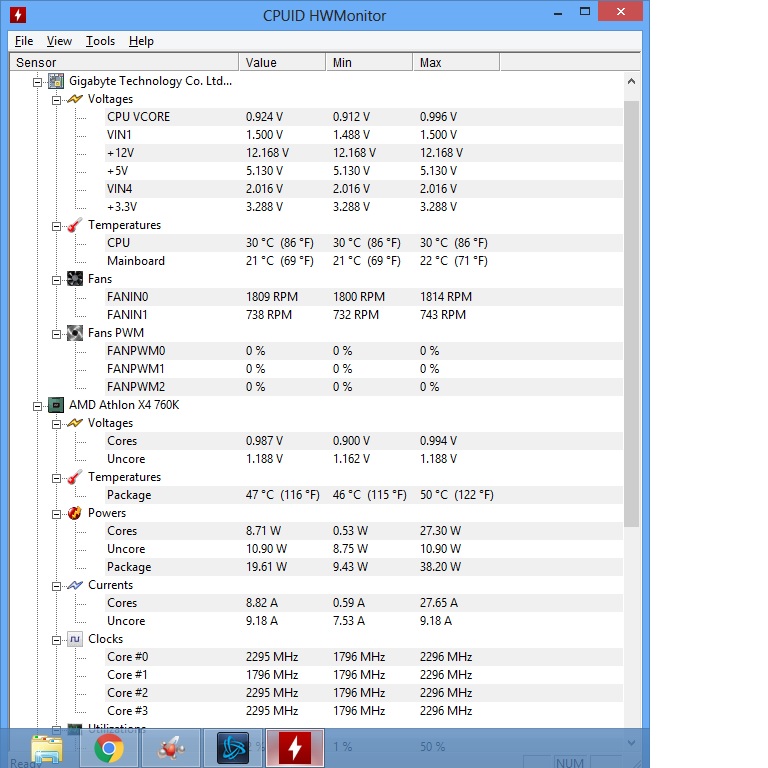Select the Core #2 clock row
This screenshot has width=768, height=768.
pos(363,693)
